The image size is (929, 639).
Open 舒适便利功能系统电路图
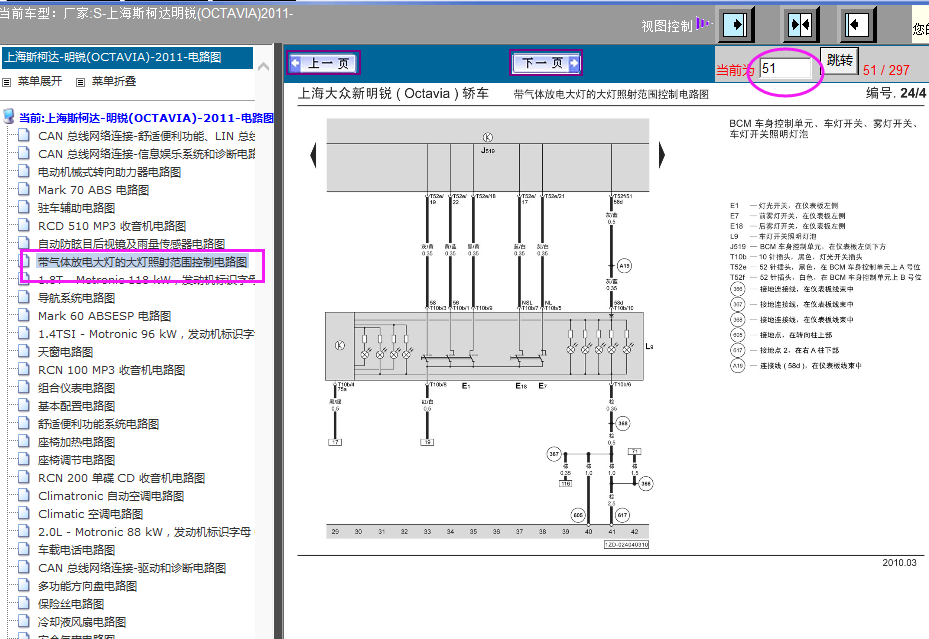click(98, 424)
